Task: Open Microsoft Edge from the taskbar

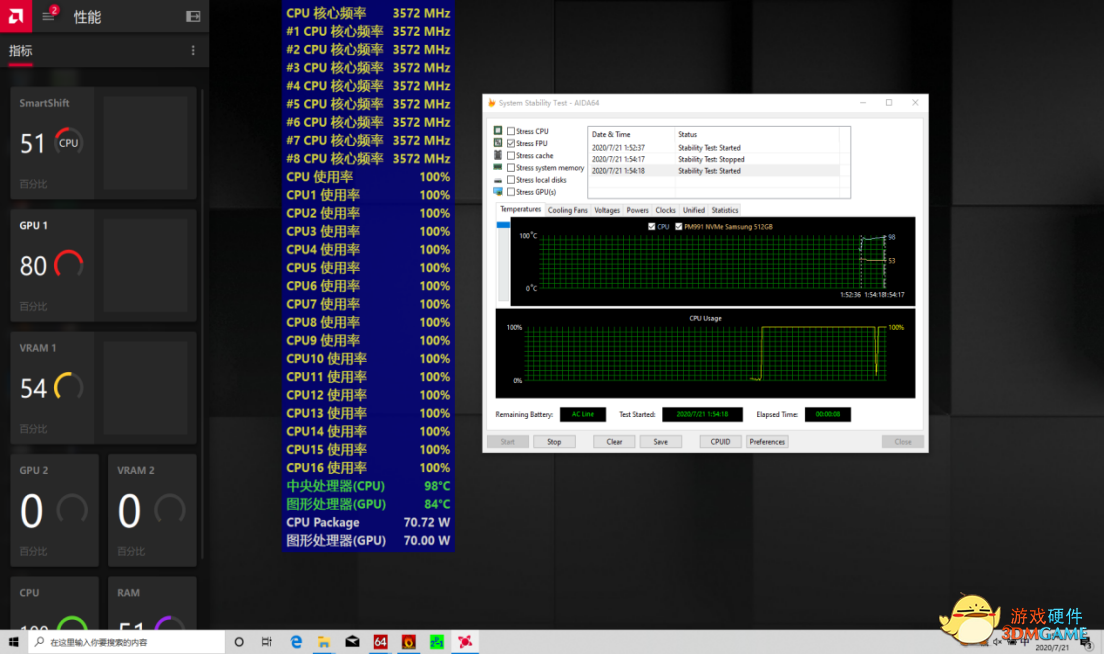Action: 296,642
